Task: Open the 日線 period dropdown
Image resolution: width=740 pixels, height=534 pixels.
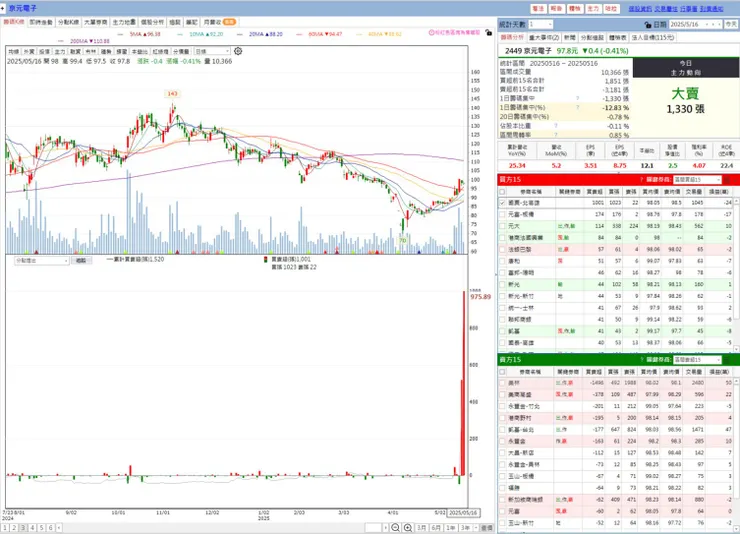Action: (x=212, y=51)
